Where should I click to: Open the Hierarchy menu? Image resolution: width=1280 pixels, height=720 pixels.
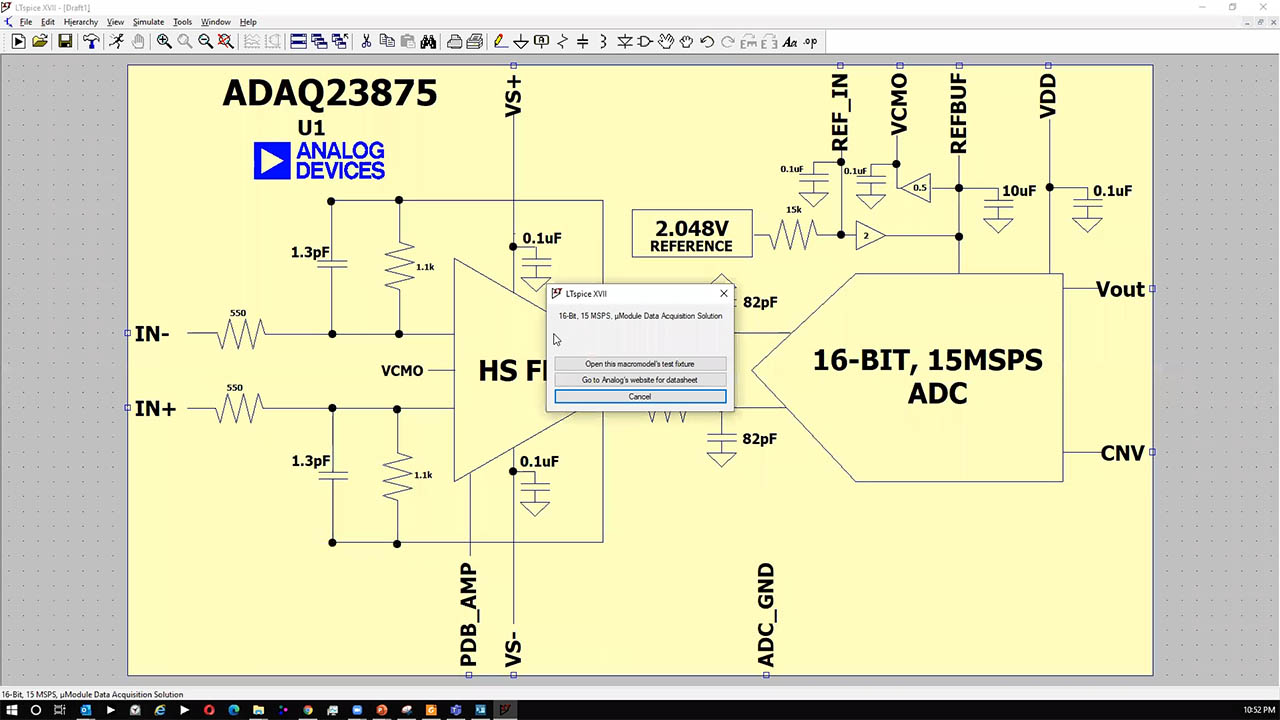(81, 21)
